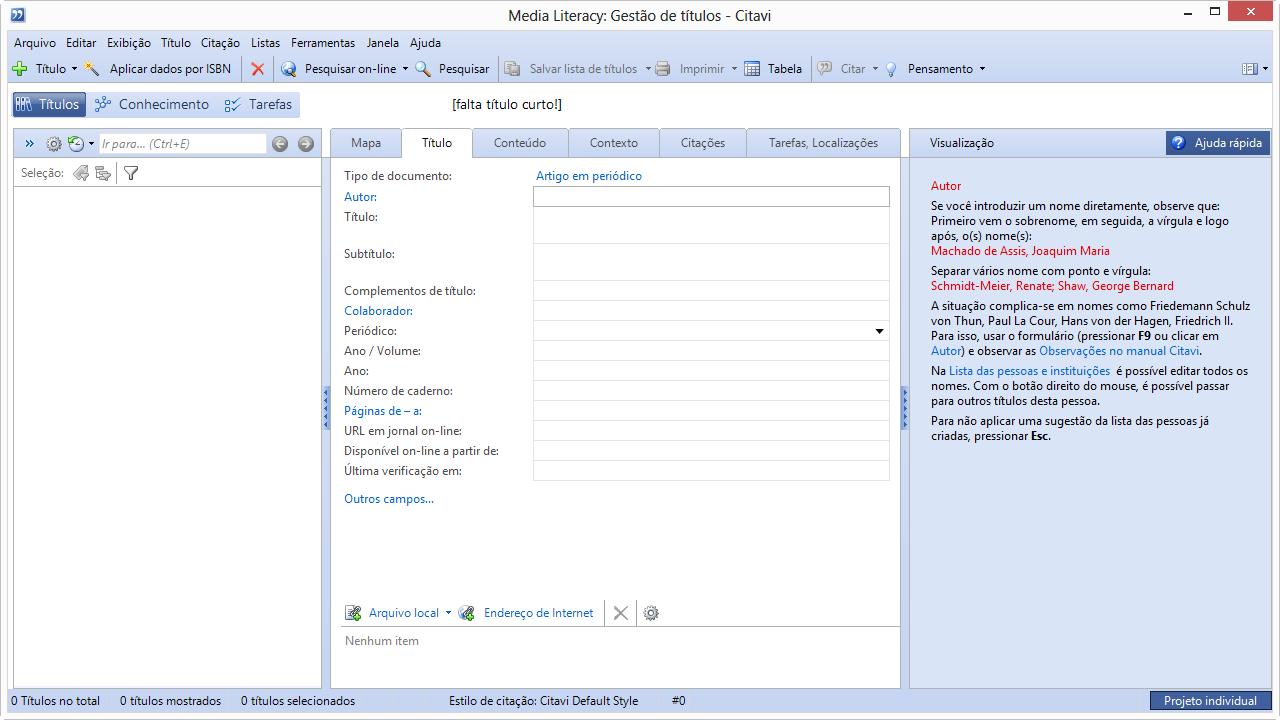The image size is (1280, 720).
Task: Switch to the Conhecimento workspace
Action: (x=152, y=105)
